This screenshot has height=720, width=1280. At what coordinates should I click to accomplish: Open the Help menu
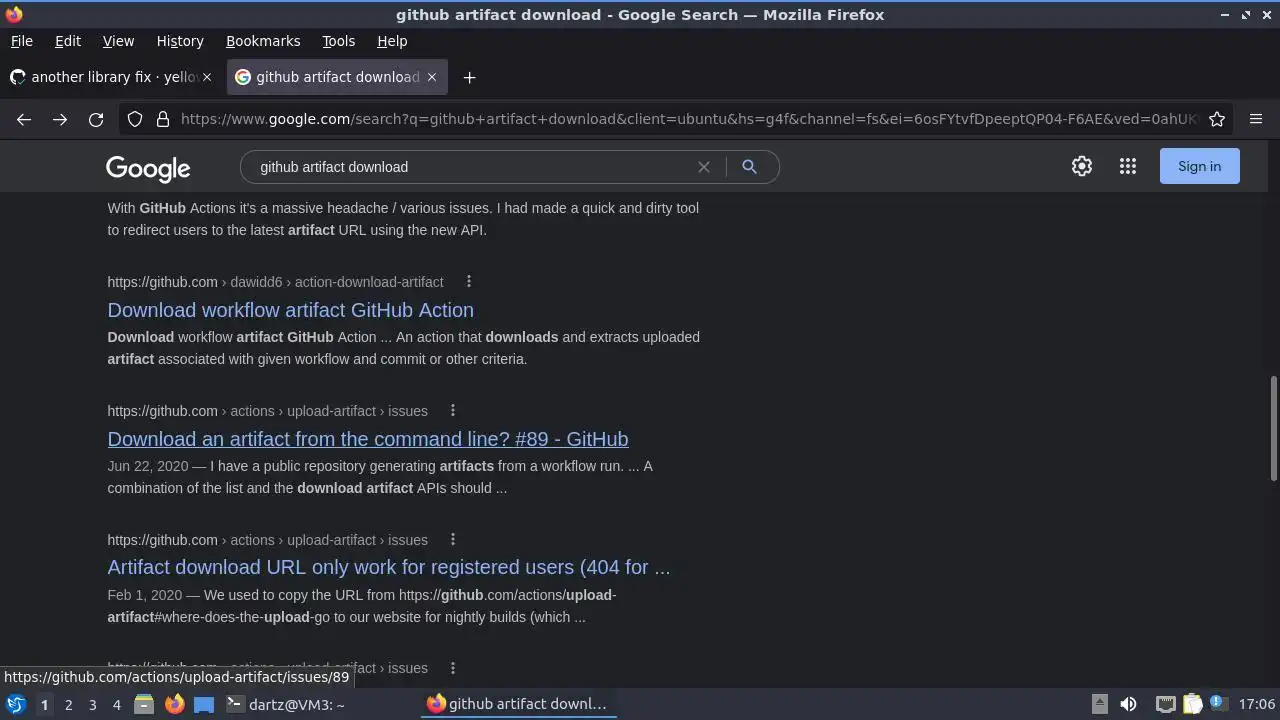[x=392, y=41]
